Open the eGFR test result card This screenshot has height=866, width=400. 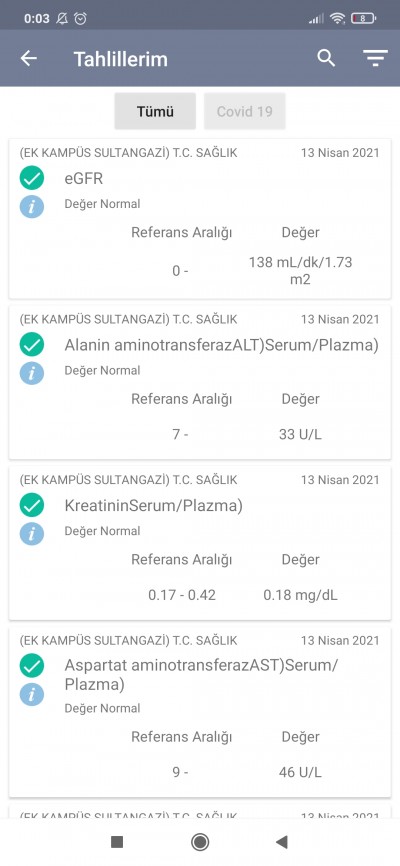click(x=200, y=219)
